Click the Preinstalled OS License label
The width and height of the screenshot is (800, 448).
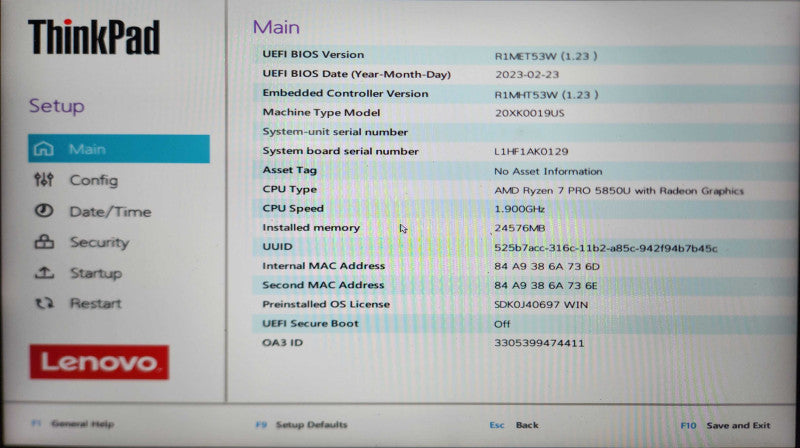(326, 304)
